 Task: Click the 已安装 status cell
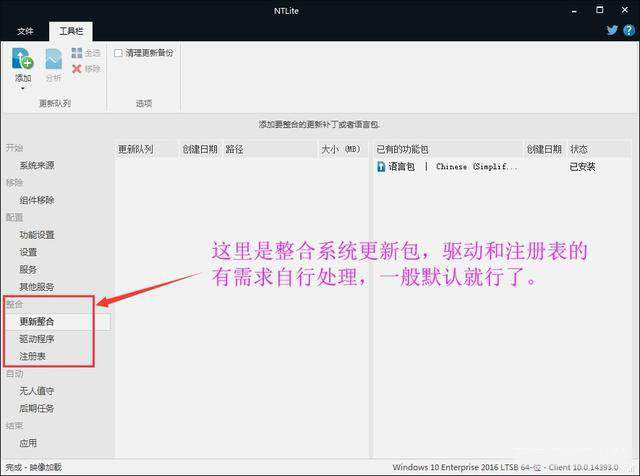[x=582, y=167]
